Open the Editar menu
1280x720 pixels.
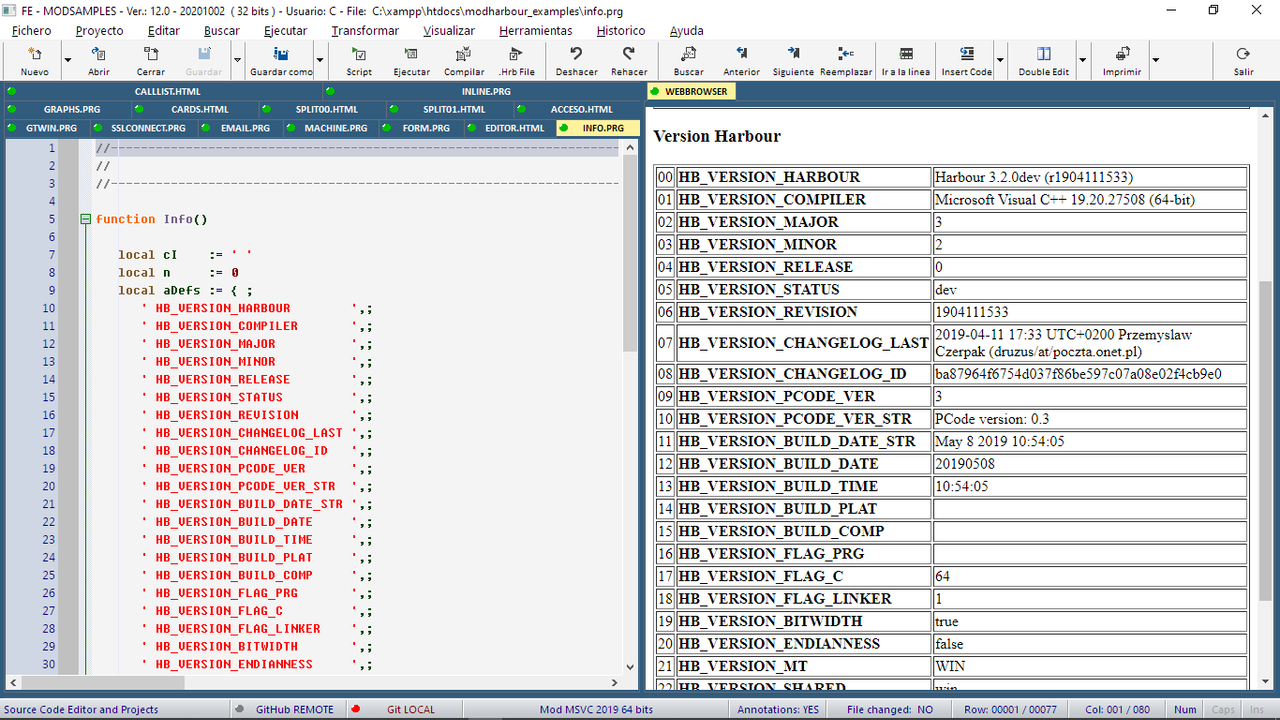point(164,31)
